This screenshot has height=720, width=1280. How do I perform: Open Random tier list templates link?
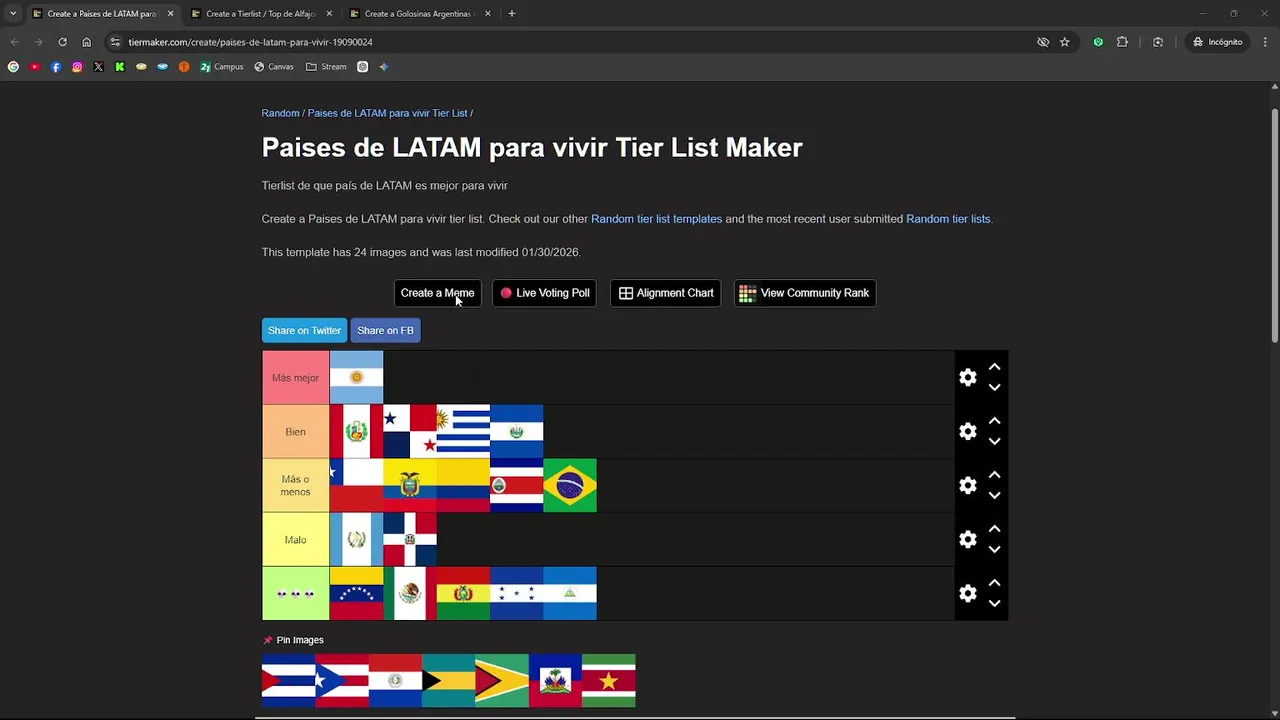tap(656, 219)
